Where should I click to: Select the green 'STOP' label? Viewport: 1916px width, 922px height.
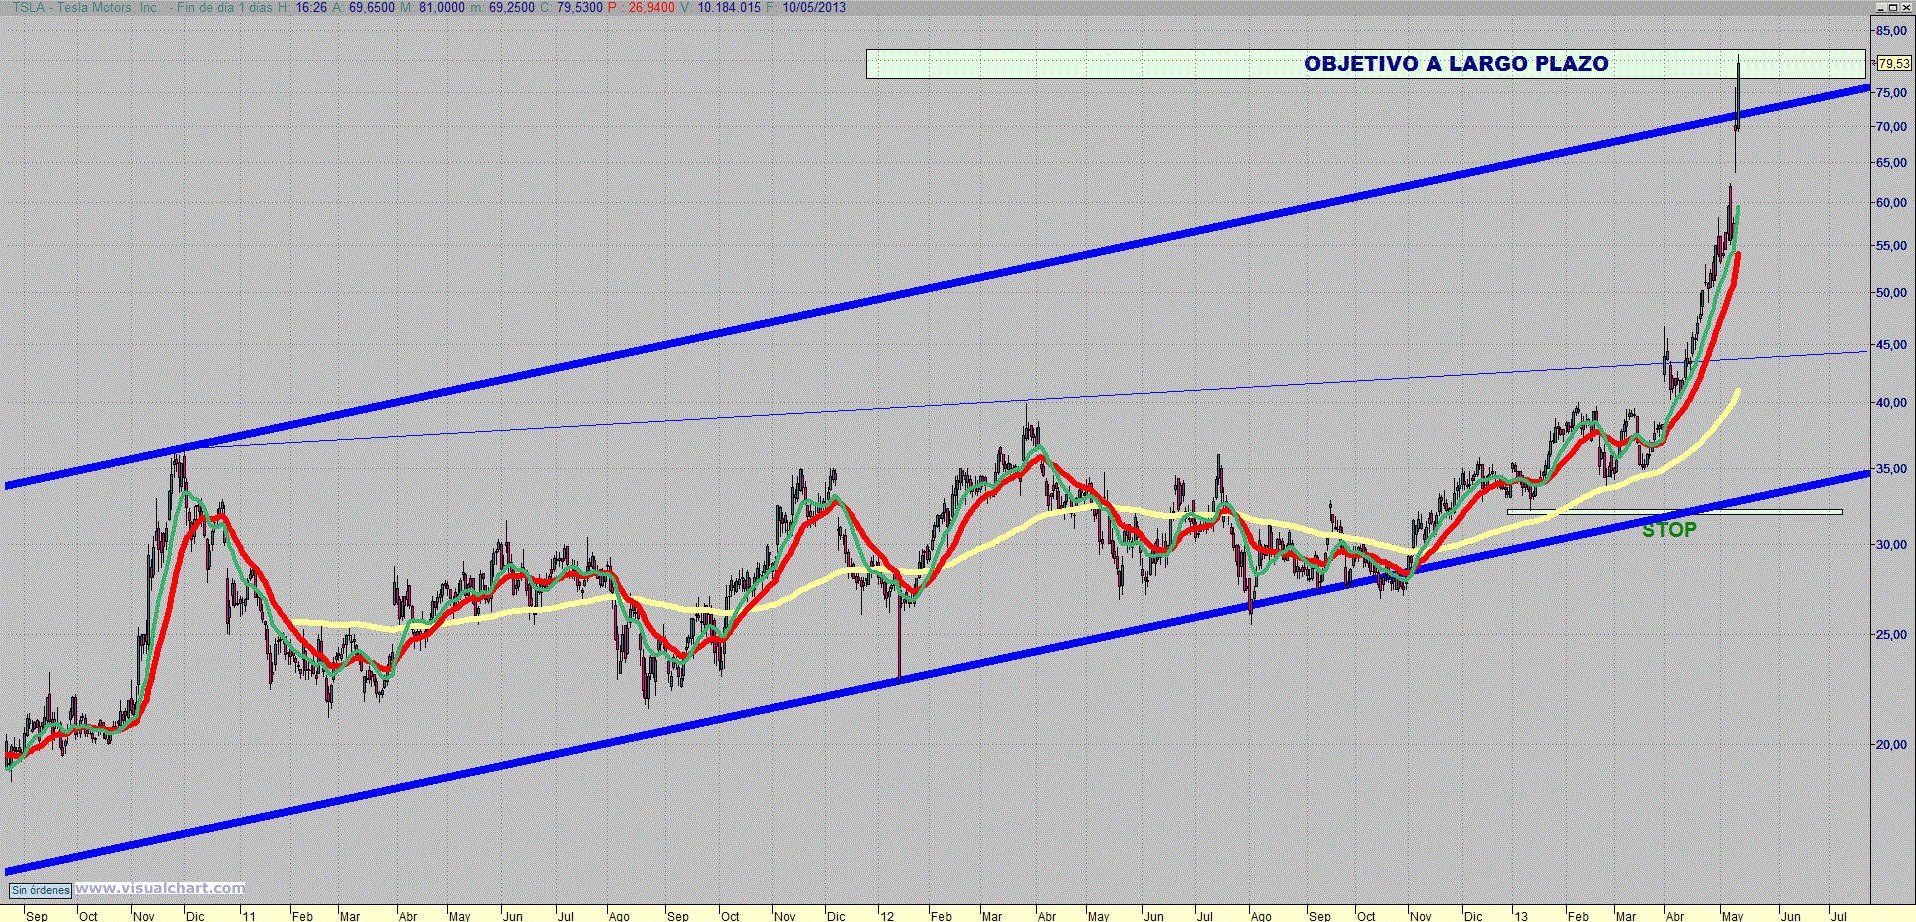1669,530
